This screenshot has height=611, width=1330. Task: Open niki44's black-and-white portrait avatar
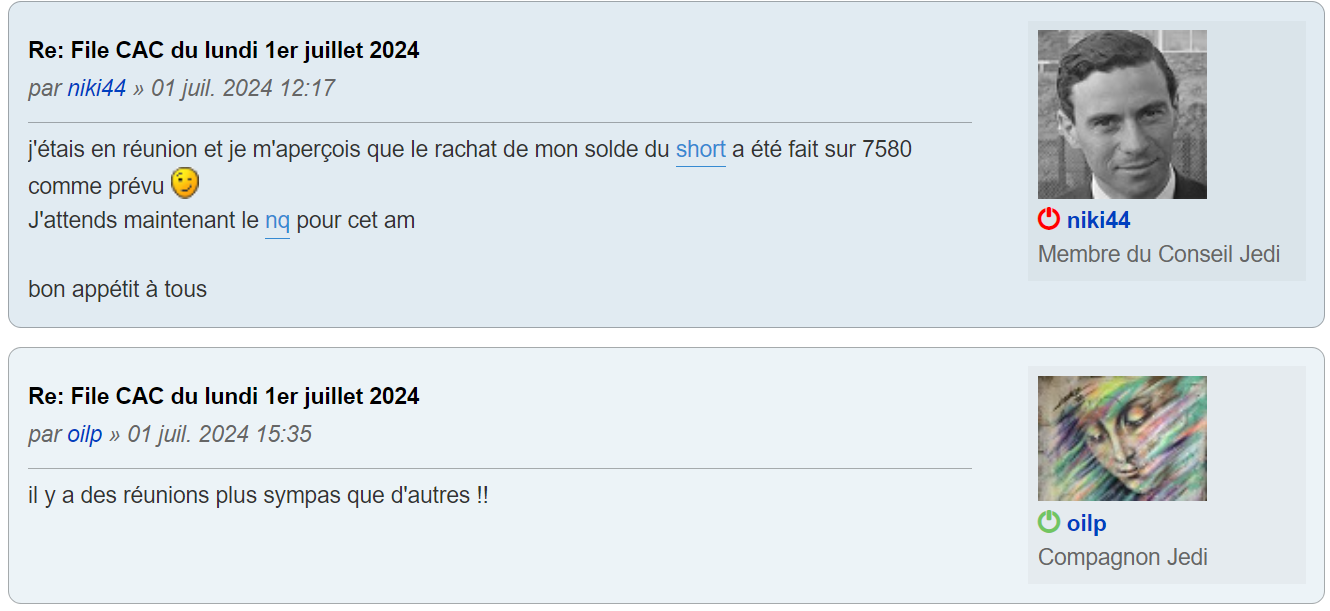(1122, 114)
